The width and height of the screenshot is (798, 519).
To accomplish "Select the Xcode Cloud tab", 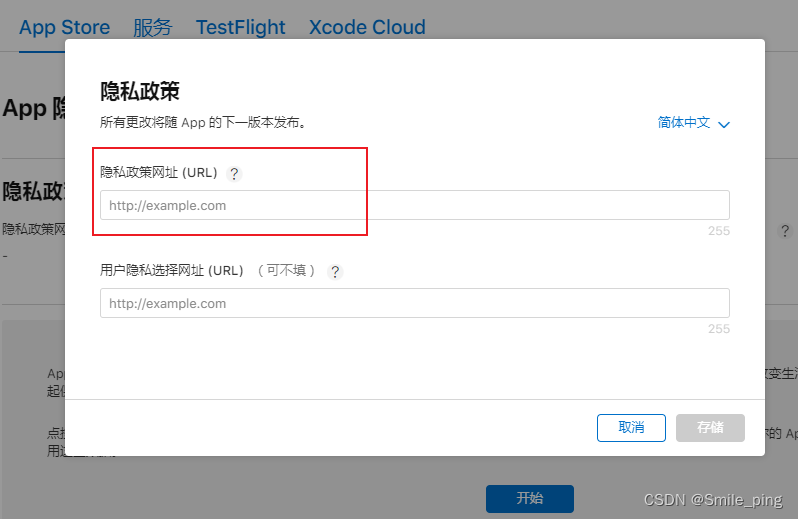I will pos(367,27).
